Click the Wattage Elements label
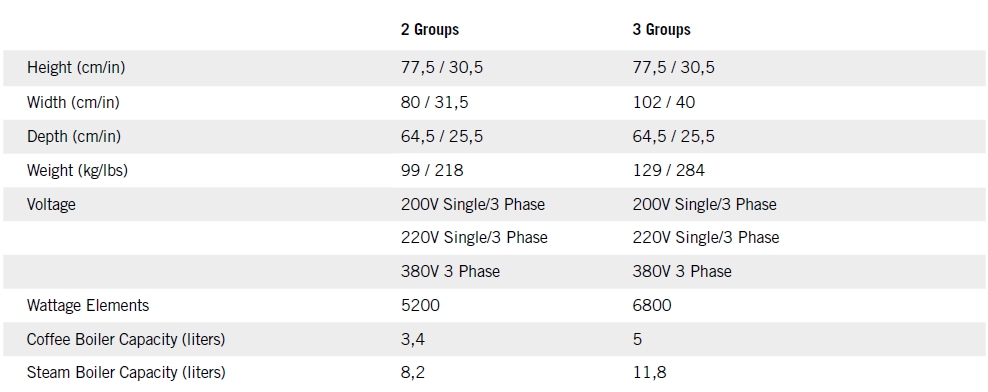Image resolution: width=988 pixels, height=392 pixels. click(x=88, y=306)
